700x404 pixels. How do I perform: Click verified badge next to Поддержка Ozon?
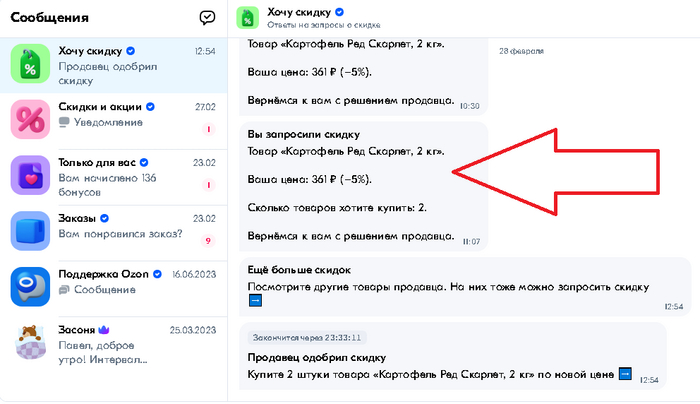pos(157,274)
